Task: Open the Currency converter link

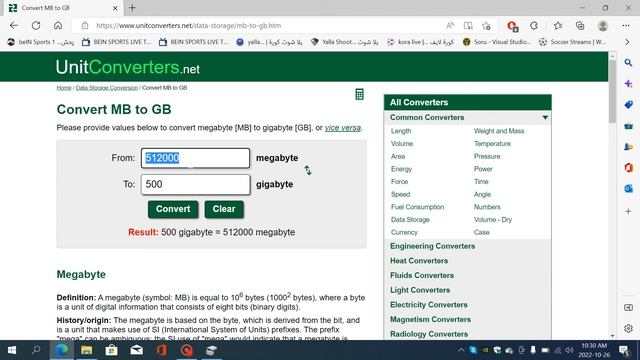Action: point(404,232)
